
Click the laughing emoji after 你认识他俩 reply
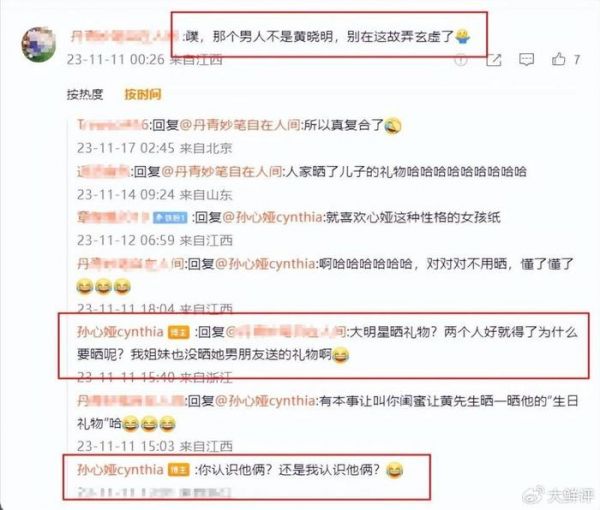394,470
